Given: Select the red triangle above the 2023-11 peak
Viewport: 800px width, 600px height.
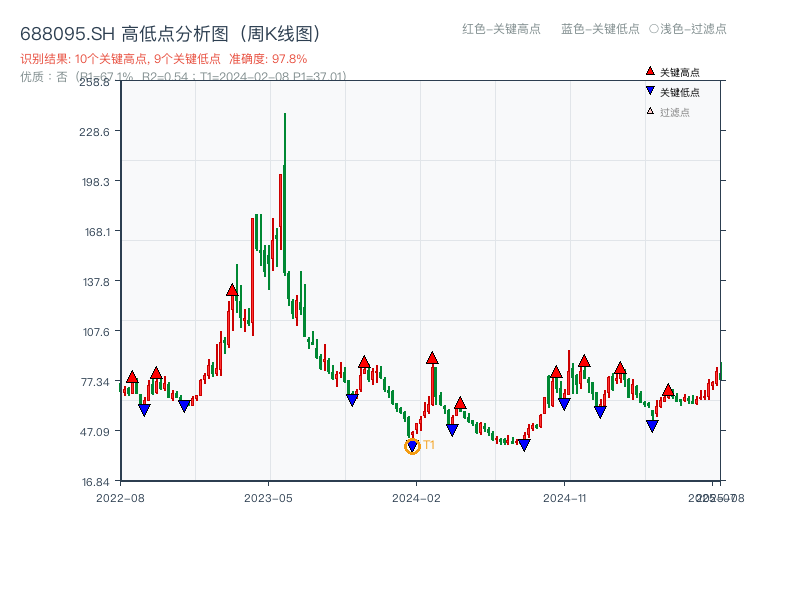Looking at the screenshot, I should point(365,362).
